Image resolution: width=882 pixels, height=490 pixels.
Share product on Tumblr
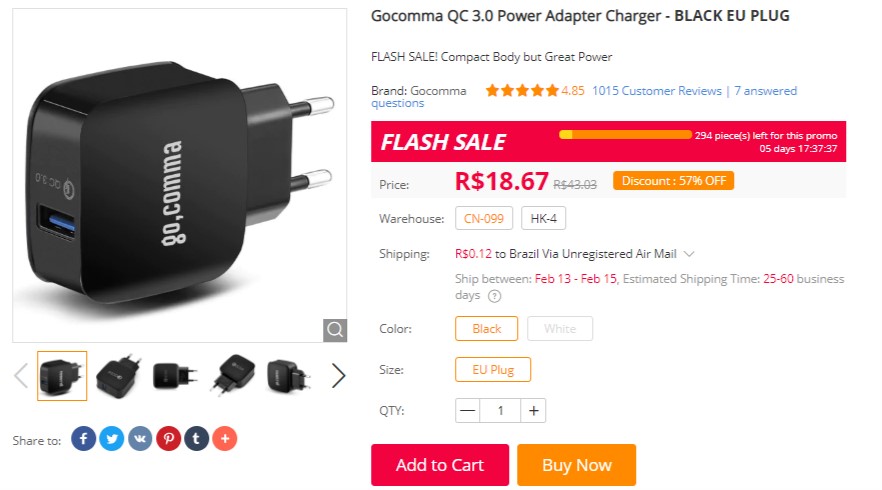(x=196, y=438)
